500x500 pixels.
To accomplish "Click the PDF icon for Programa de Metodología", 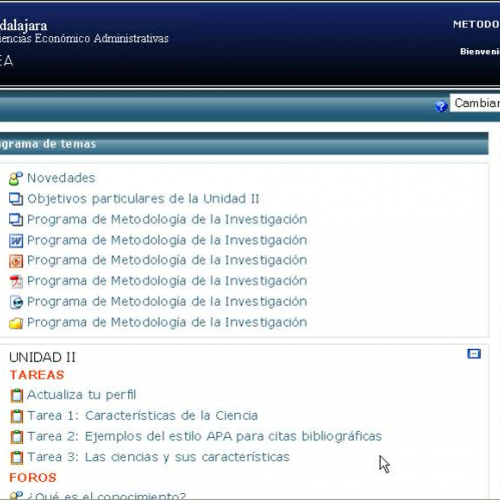I will pyautogui.click(x=16, y=282).
